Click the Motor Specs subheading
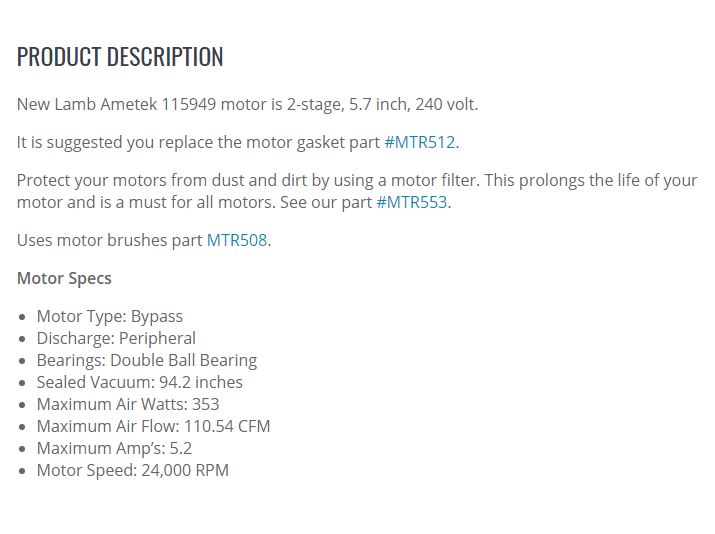Image resolution: width=715 pixels, height=534 pixels. click(x=64, y=278)
